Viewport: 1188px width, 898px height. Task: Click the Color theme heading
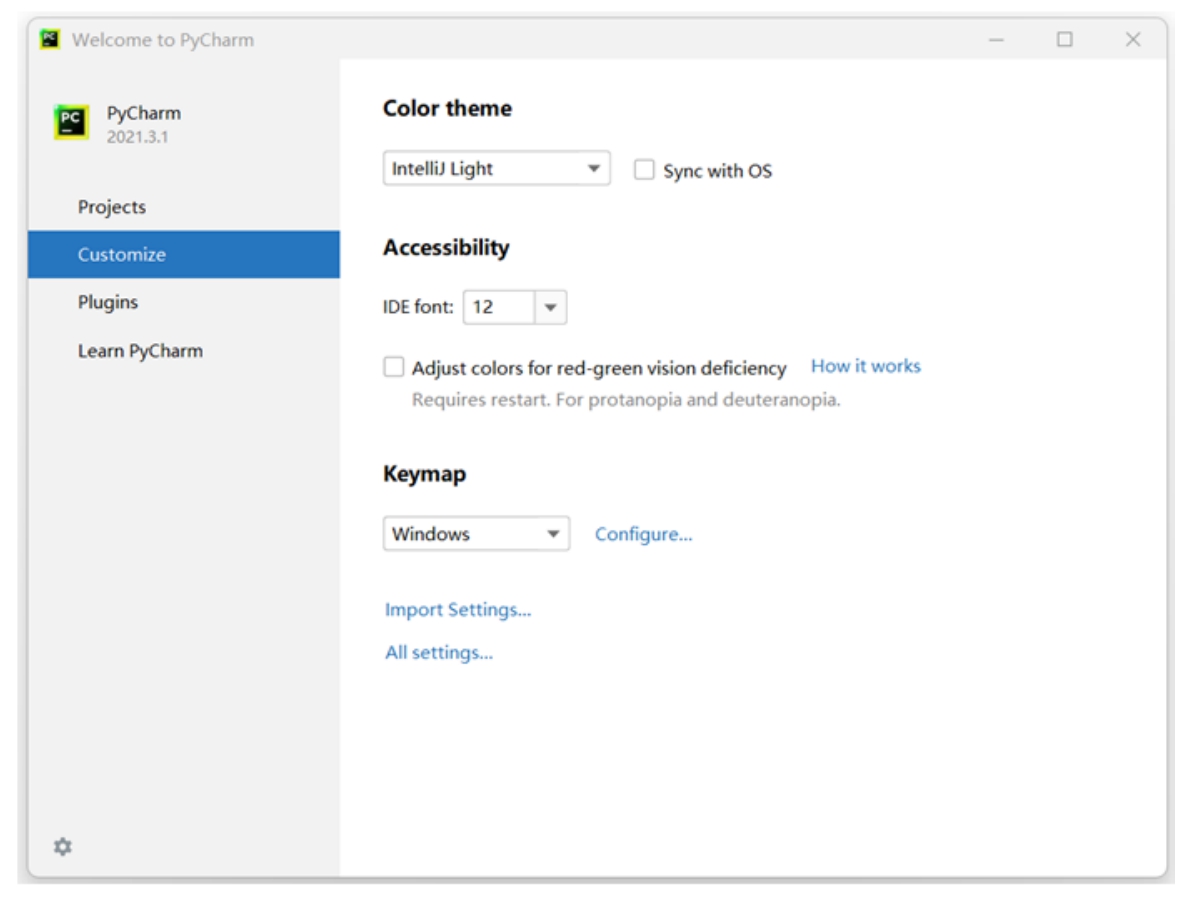pos(447,108)
